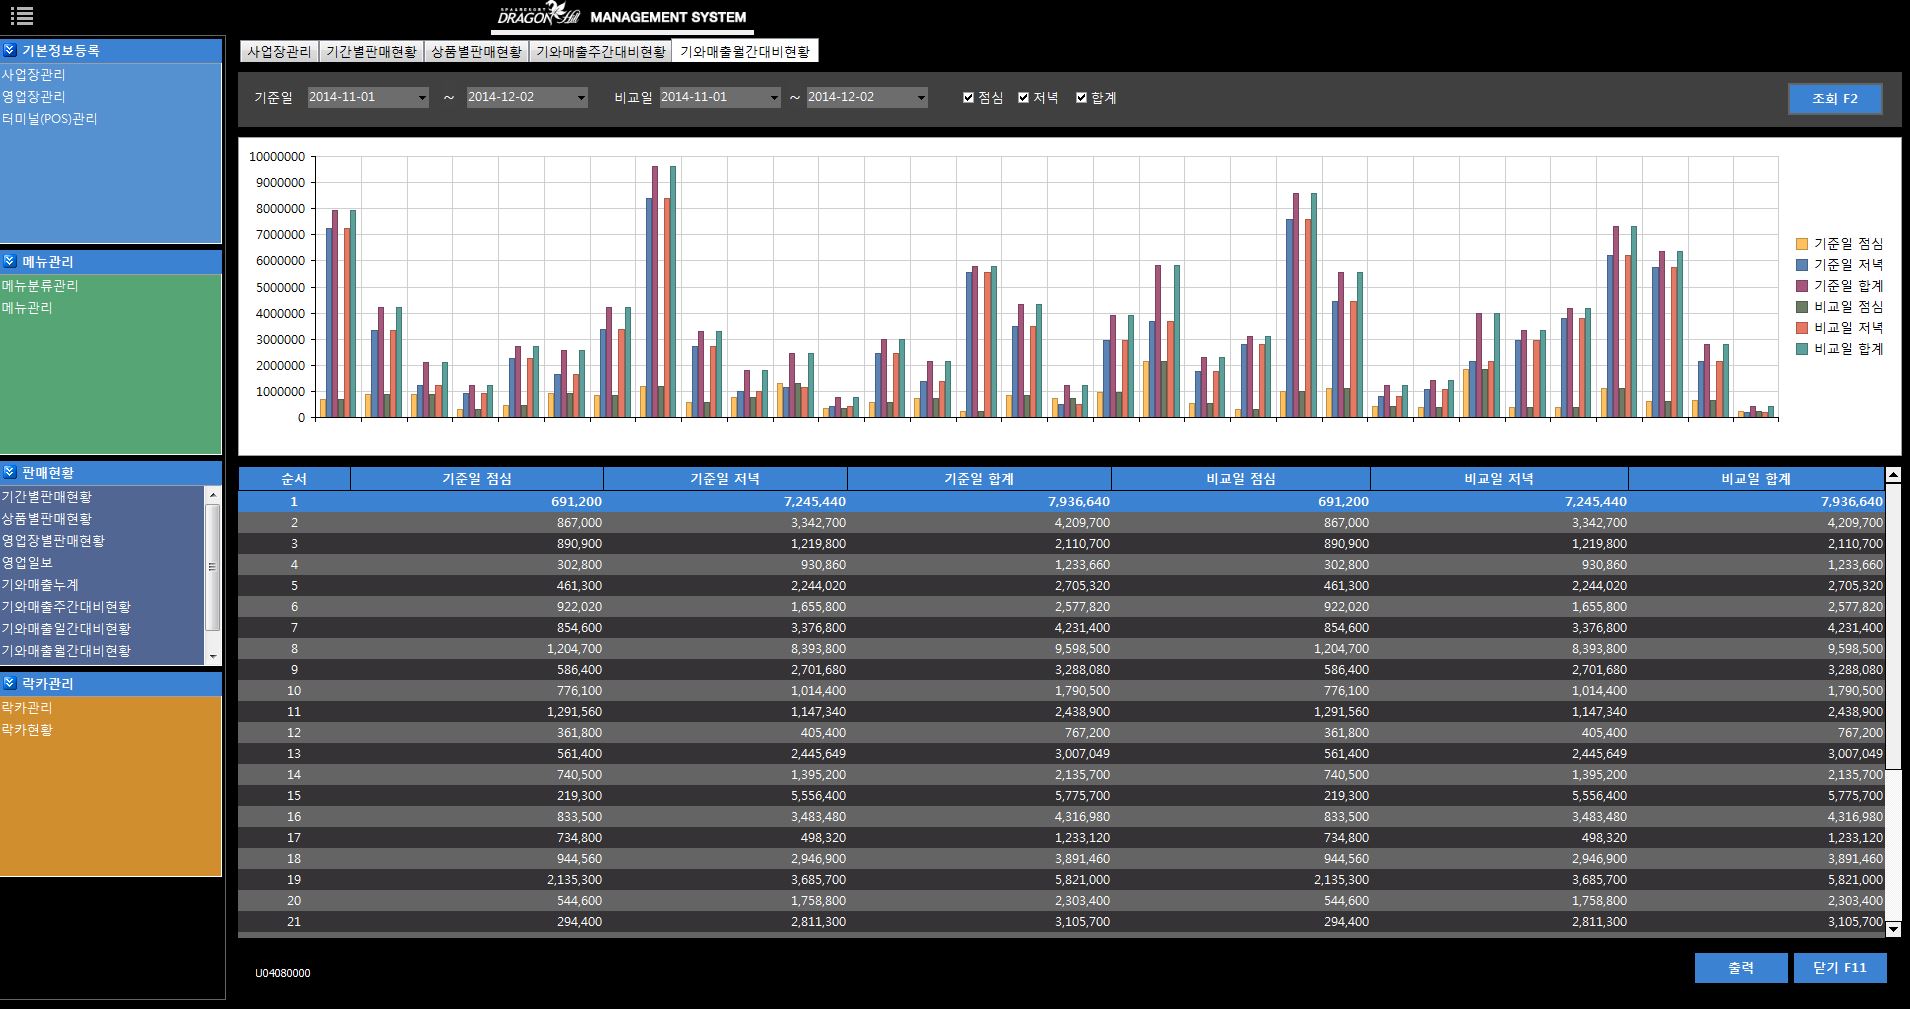1910x1009 pixels.
Task: Click the table scroll-up arrow icon
Action: click(x=1892, y=476)
